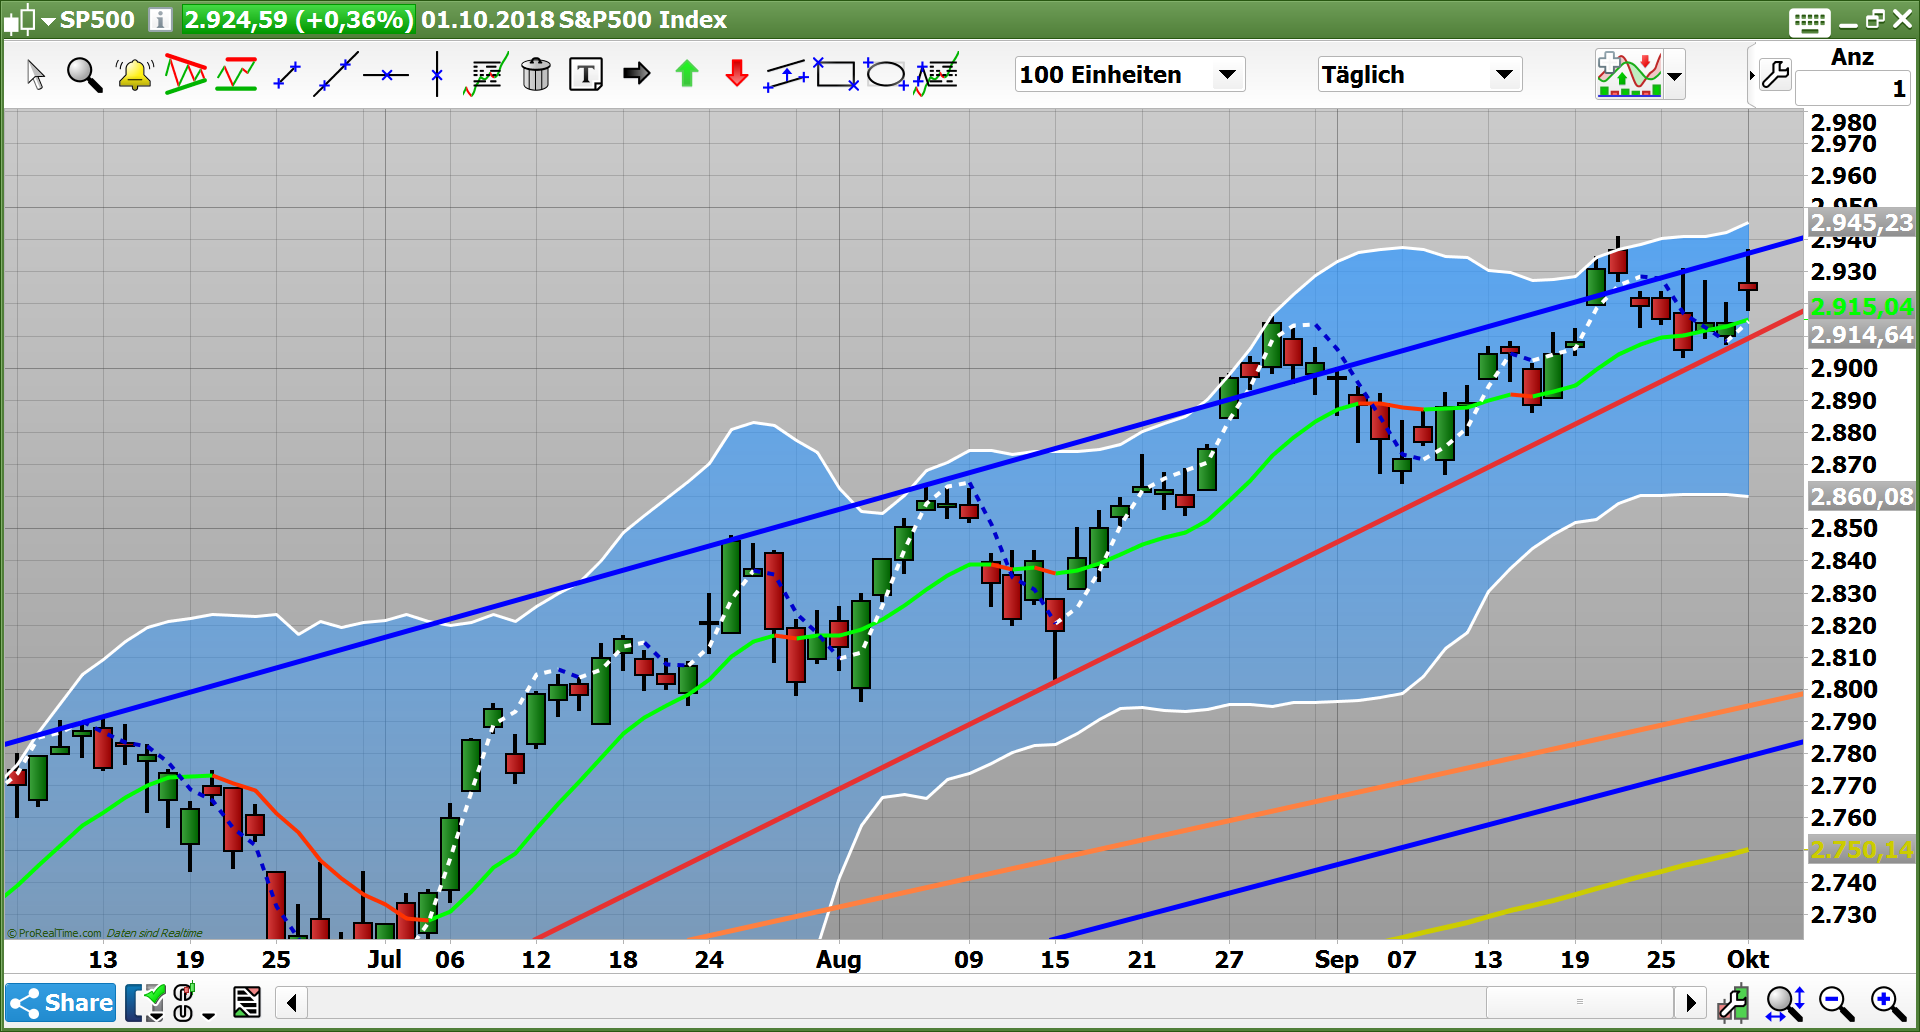The width and height of the screenshot is (1920, 1032).
Task: Click the right arrow of the time scrollbar
Action: pyautogui.click(x=1690, y=1002)
